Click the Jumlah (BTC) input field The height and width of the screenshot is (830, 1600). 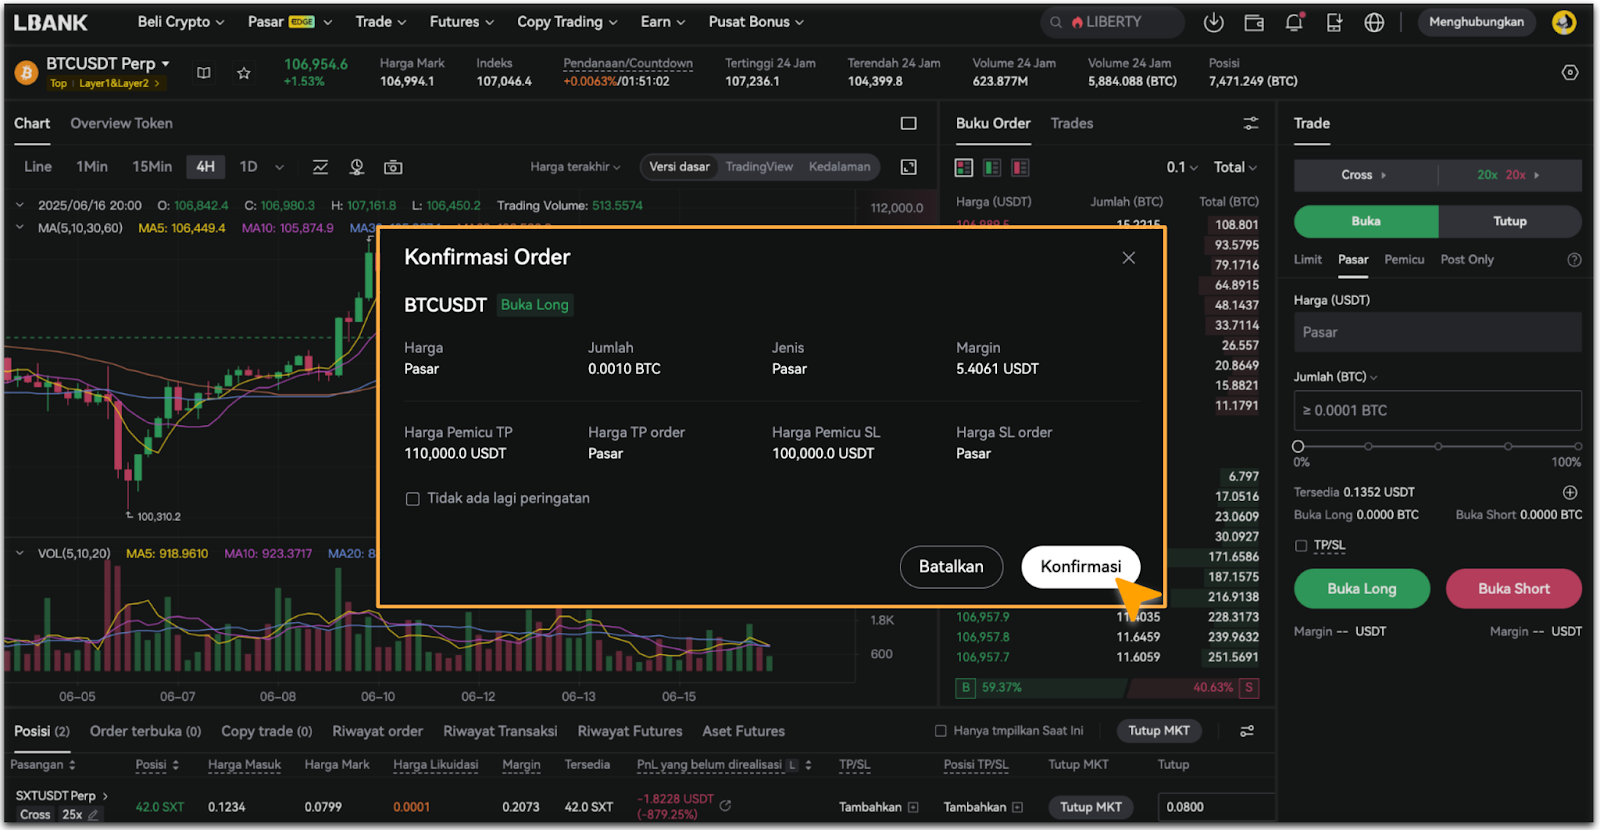(x=1437, y=411)
